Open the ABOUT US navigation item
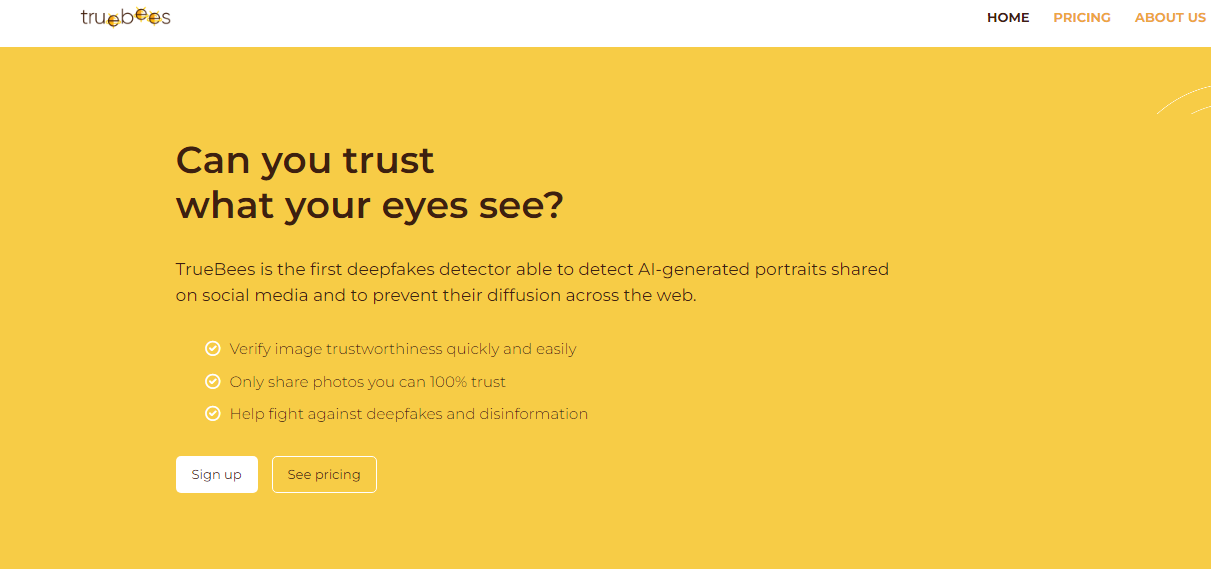This screenshot has height=569, width=1211. coord(1170,18)
